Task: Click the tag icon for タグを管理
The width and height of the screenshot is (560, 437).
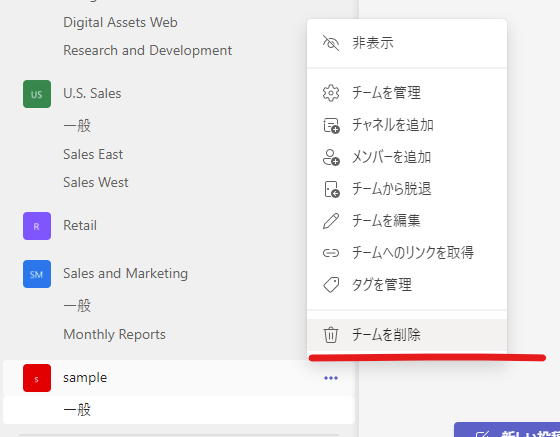Action: click(x=331, y=285)
